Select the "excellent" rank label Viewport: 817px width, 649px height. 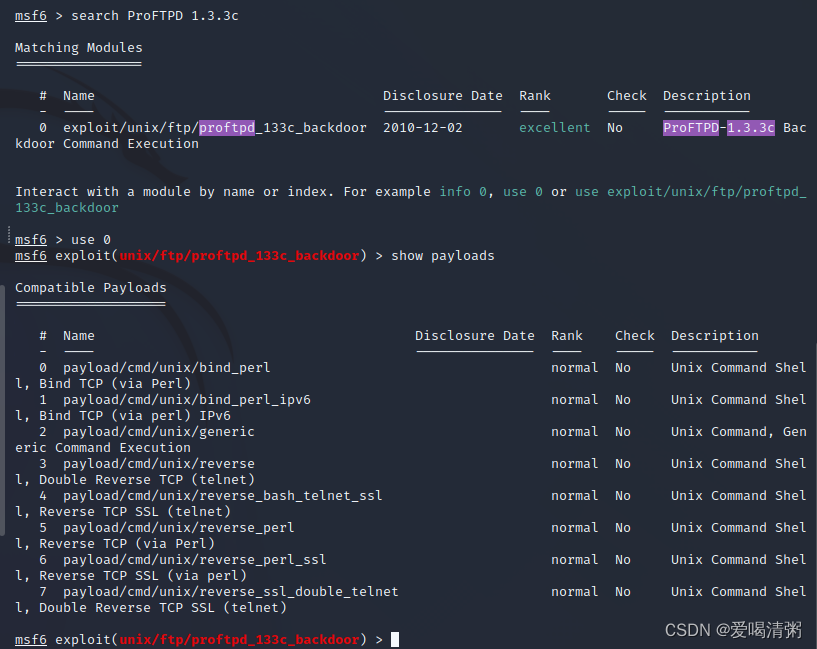[x=554, y=127]
